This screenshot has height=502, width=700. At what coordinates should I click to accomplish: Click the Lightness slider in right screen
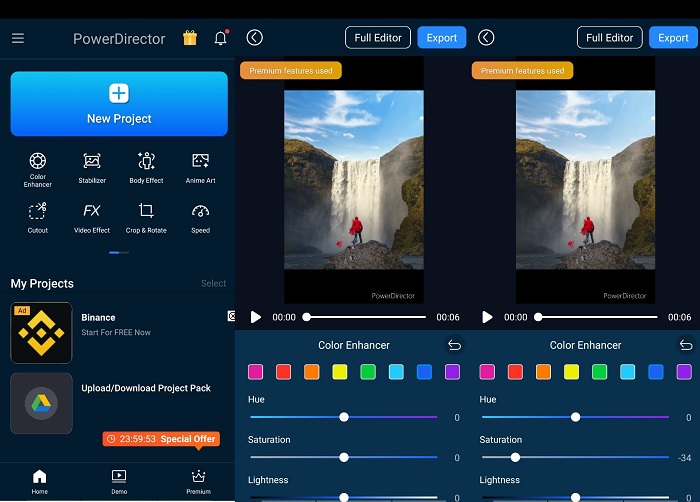575,497
